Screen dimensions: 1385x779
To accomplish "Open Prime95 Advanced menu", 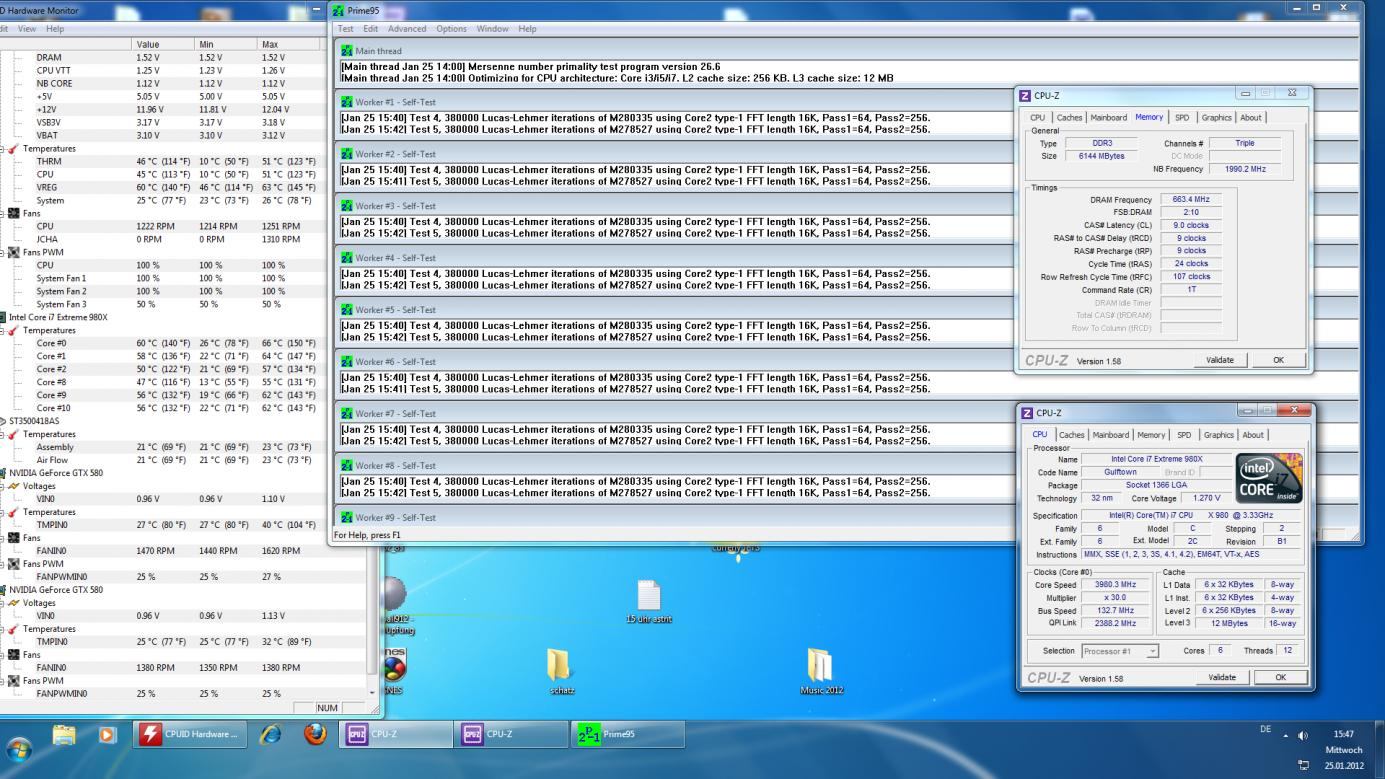I will (x=407, y=29).
